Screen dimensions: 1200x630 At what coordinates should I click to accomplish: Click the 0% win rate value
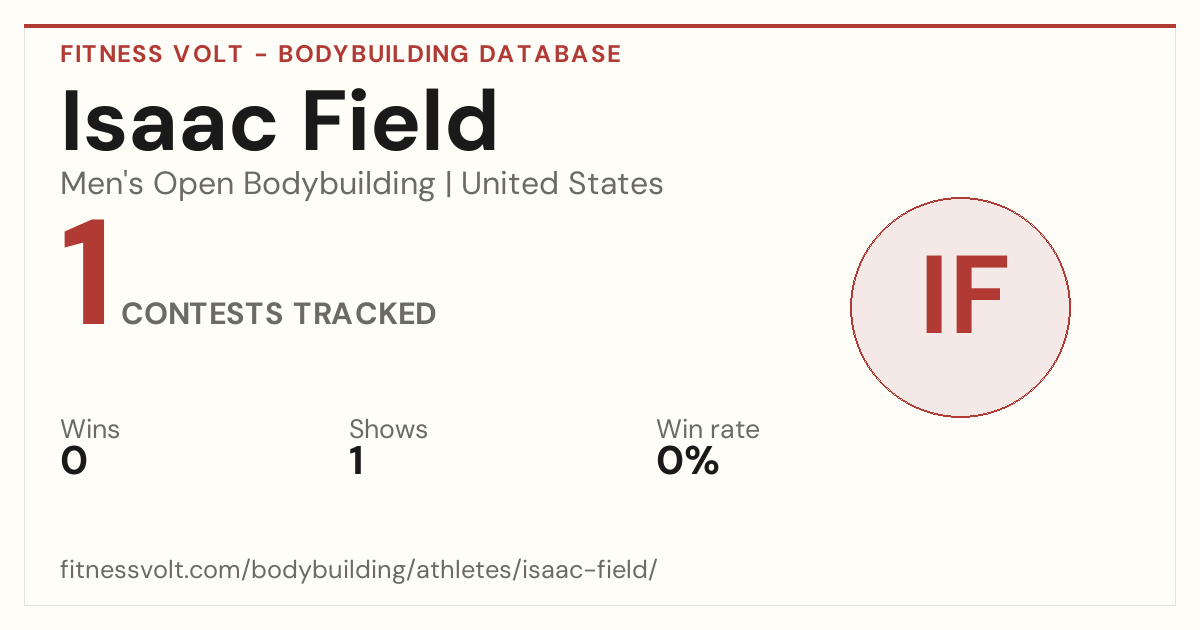(x=688, y=461)
